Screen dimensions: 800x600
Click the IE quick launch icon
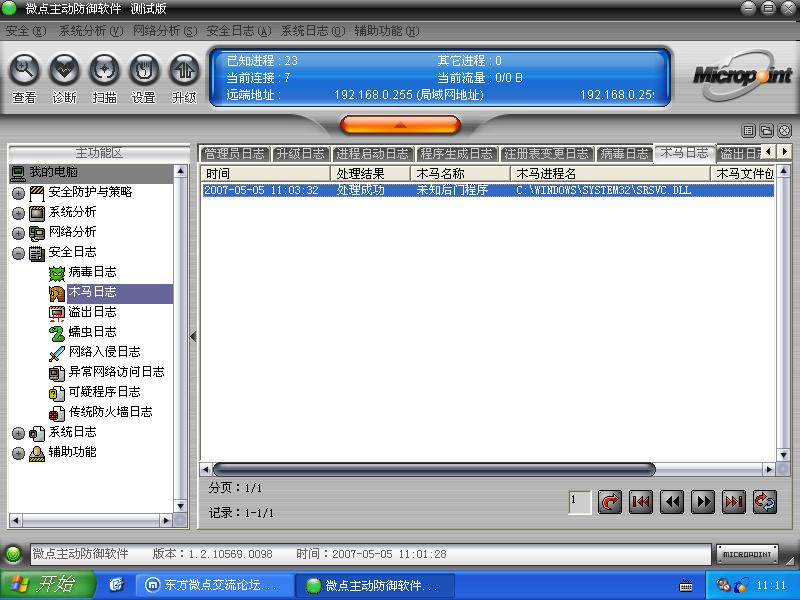coord(116,585)
